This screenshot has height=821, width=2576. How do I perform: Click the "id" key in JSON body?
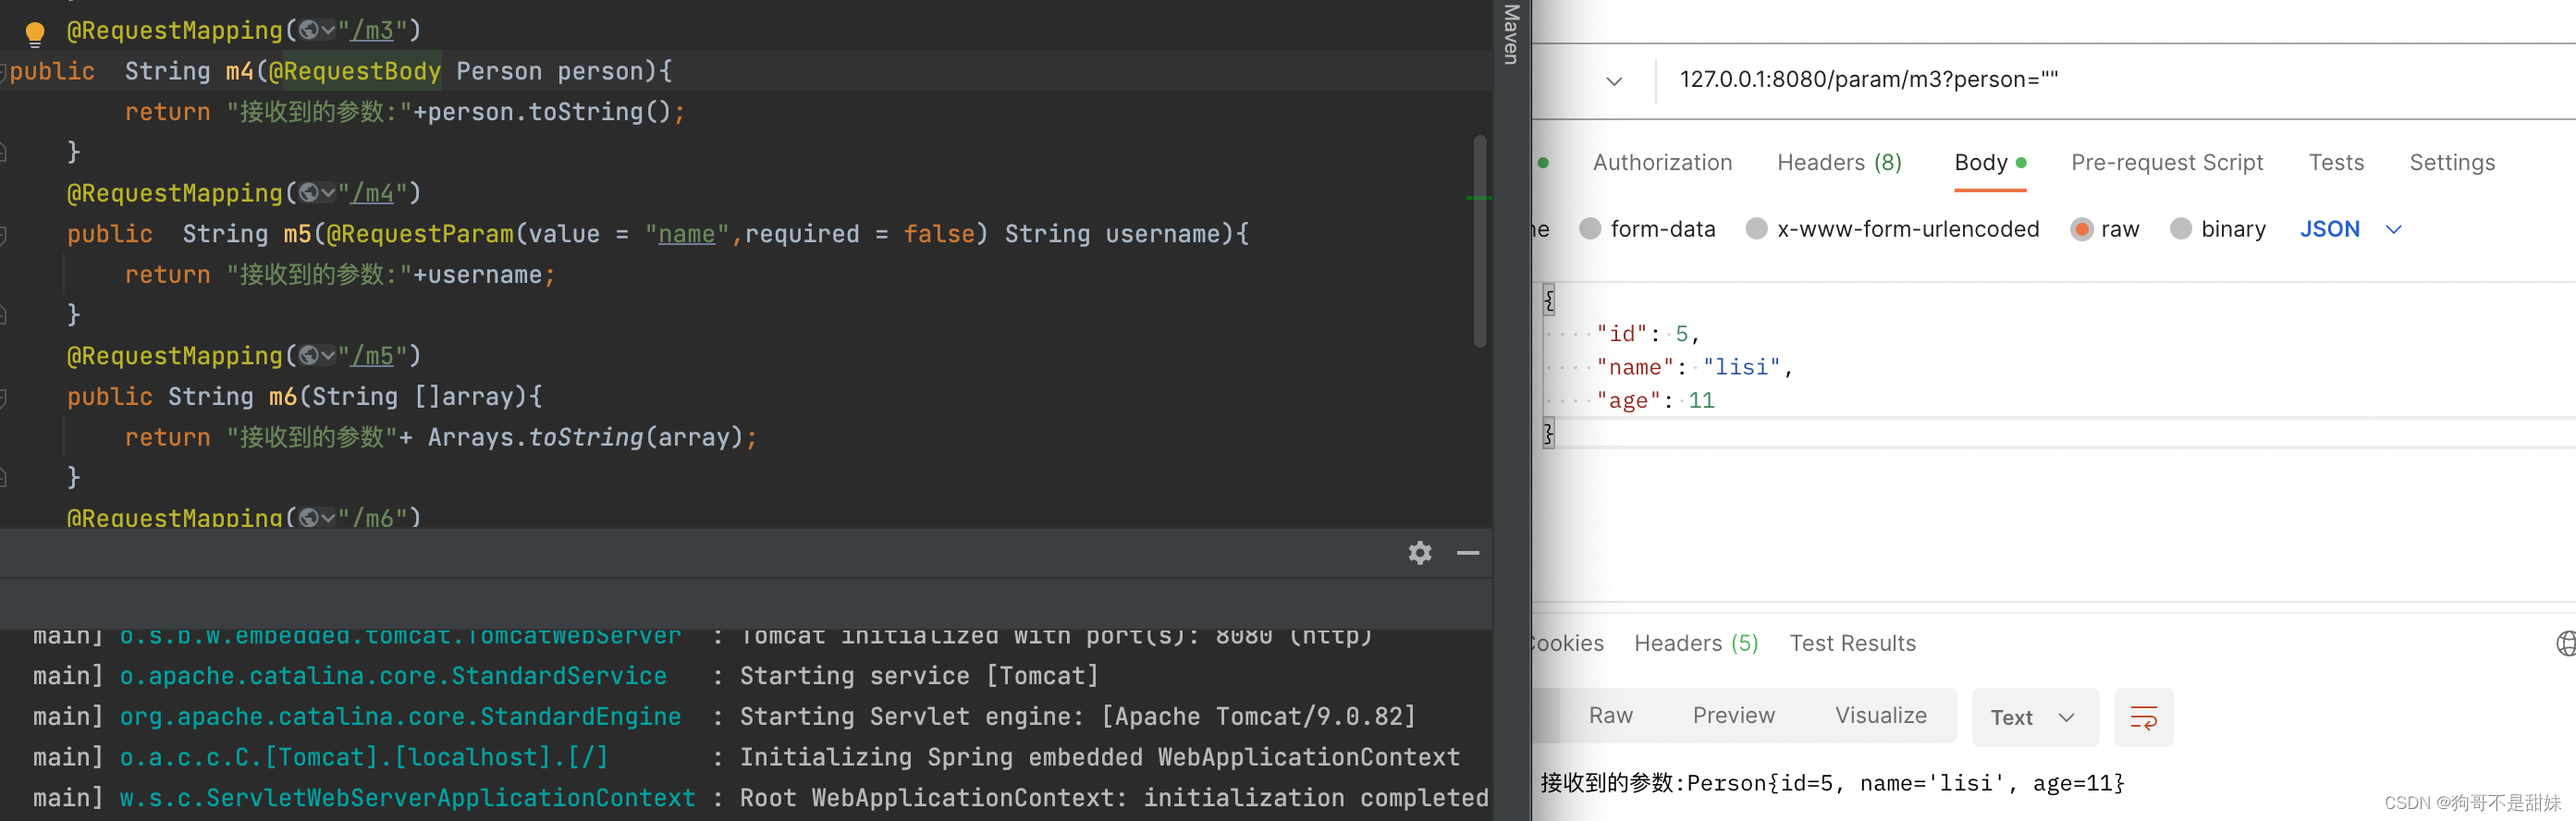click(x=1621, y=334)
